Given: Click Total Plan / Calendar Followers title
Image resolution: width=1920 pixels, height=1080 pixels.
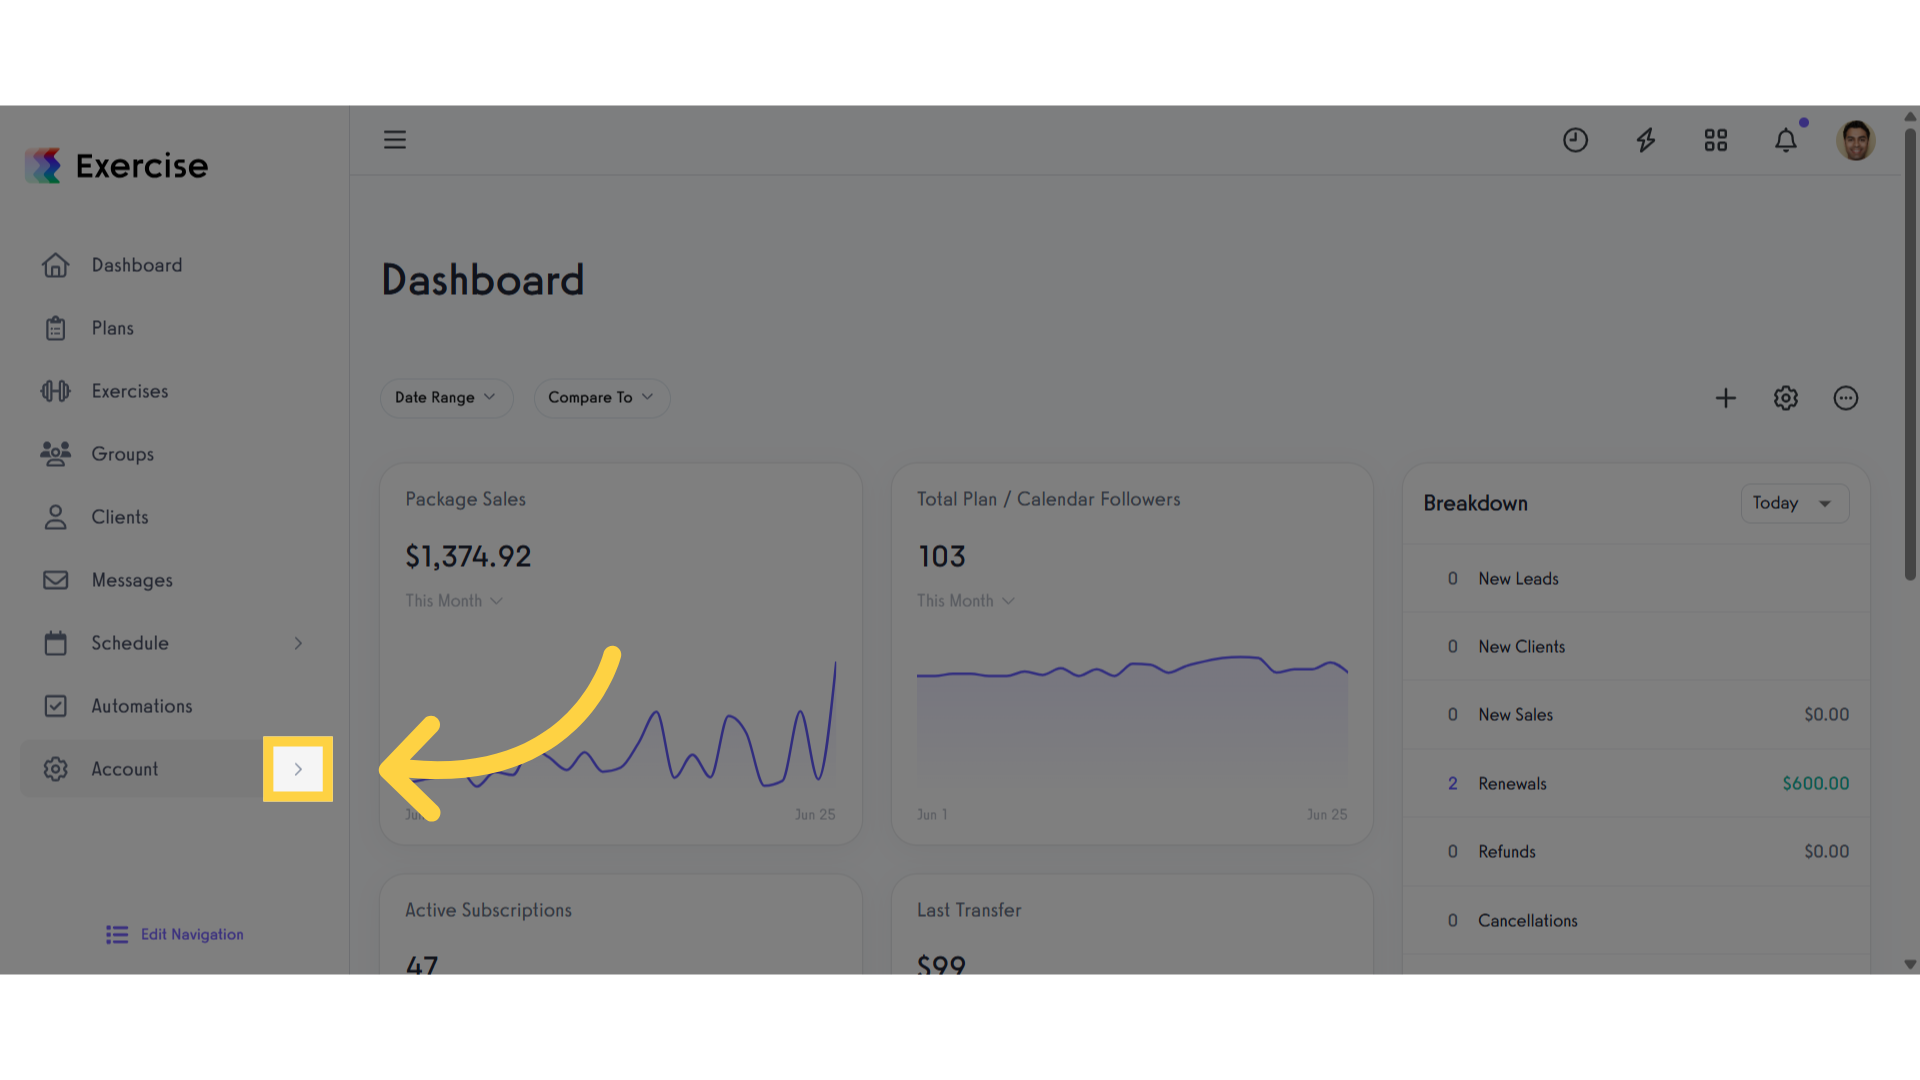Looking at the screenshot, I should (x=1049, y=500).
